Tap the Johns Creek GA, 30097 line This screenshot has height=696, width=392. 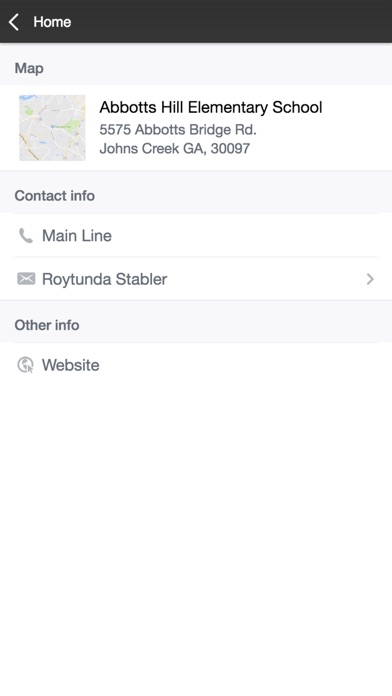coord(174,148)
